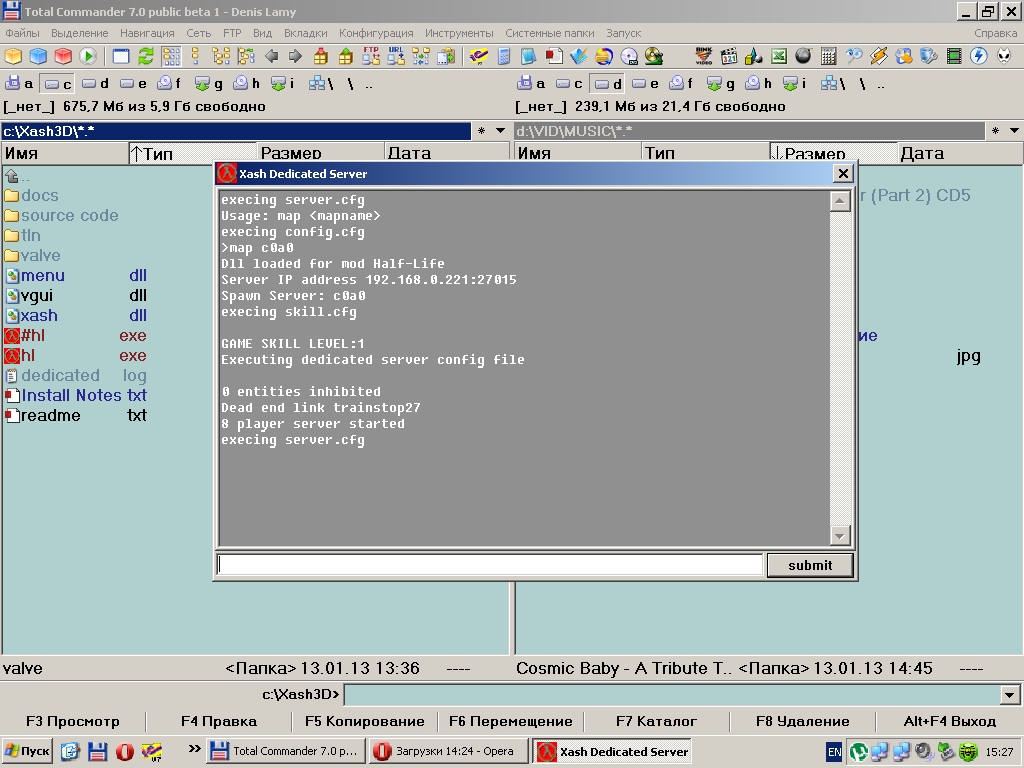Click the black bomb toolbar icon
This screenshot has height=768, width=1024.
click(x=803, y=56)
